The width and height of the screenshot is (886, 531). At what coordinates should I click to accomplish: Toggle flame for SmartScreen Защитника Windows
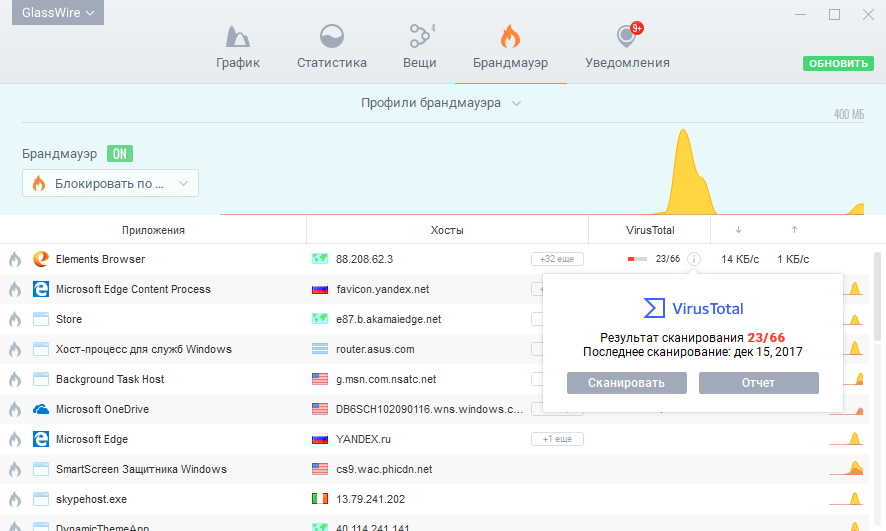coord(15,469)
